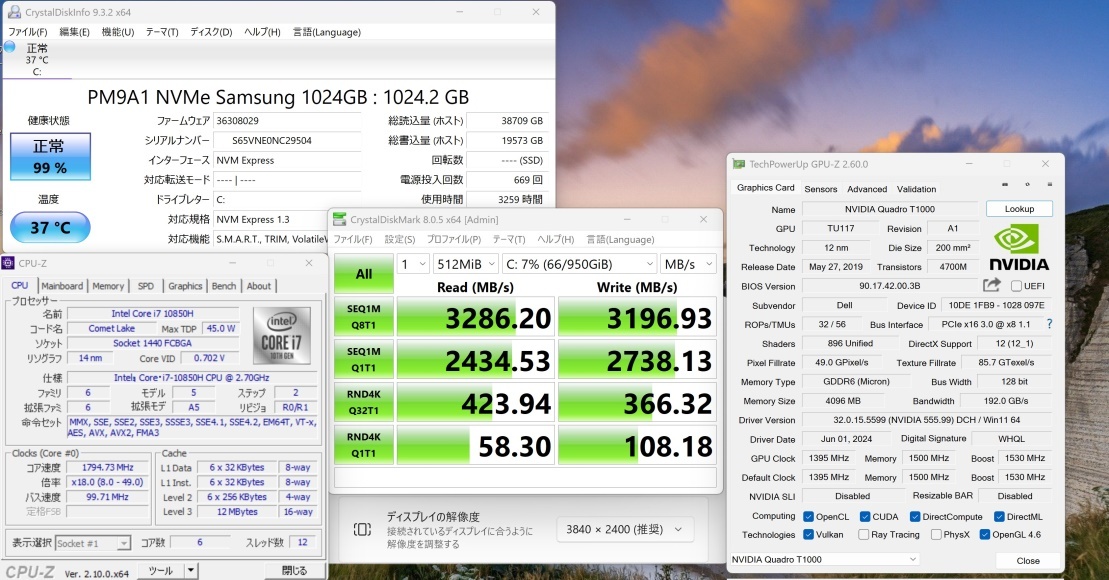Switch to the Validation tab in GPU-Z

tap(917, 189)
